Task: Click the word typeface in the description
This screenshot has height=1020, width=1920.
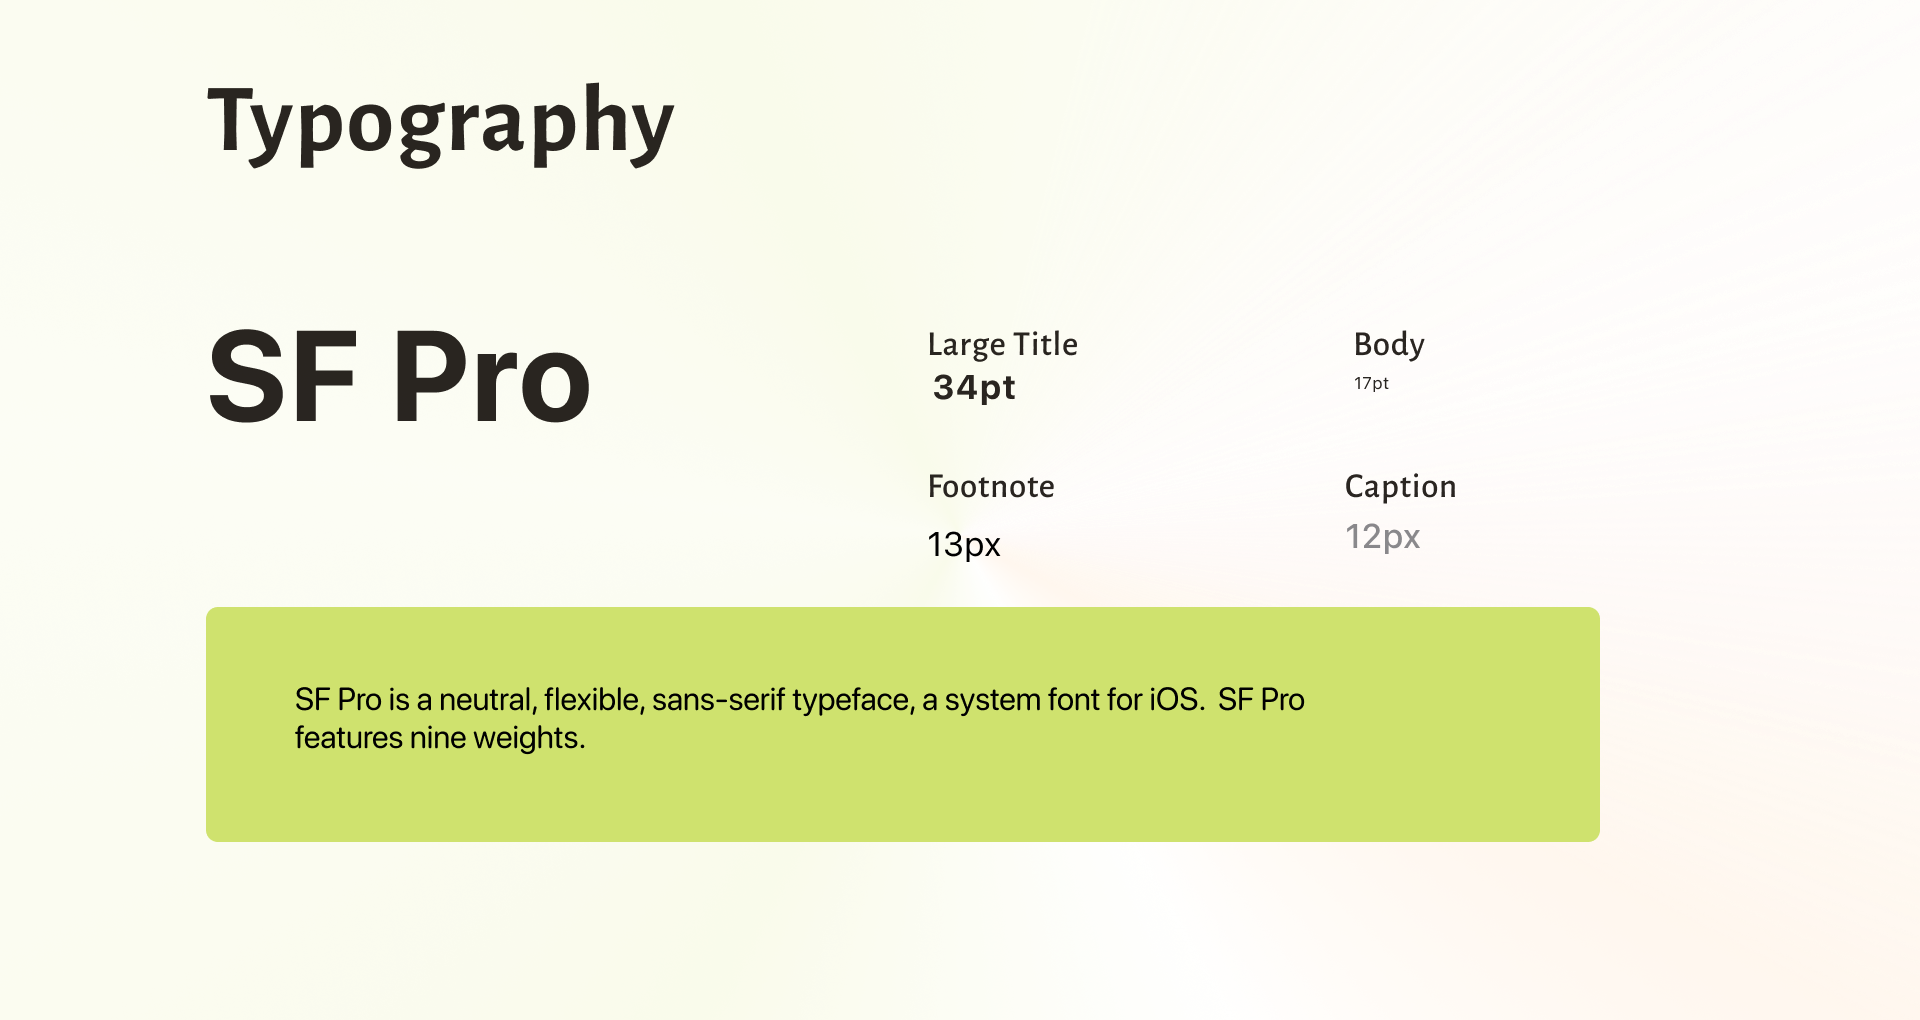Action: pyautogui.click(x=852, y=700)
